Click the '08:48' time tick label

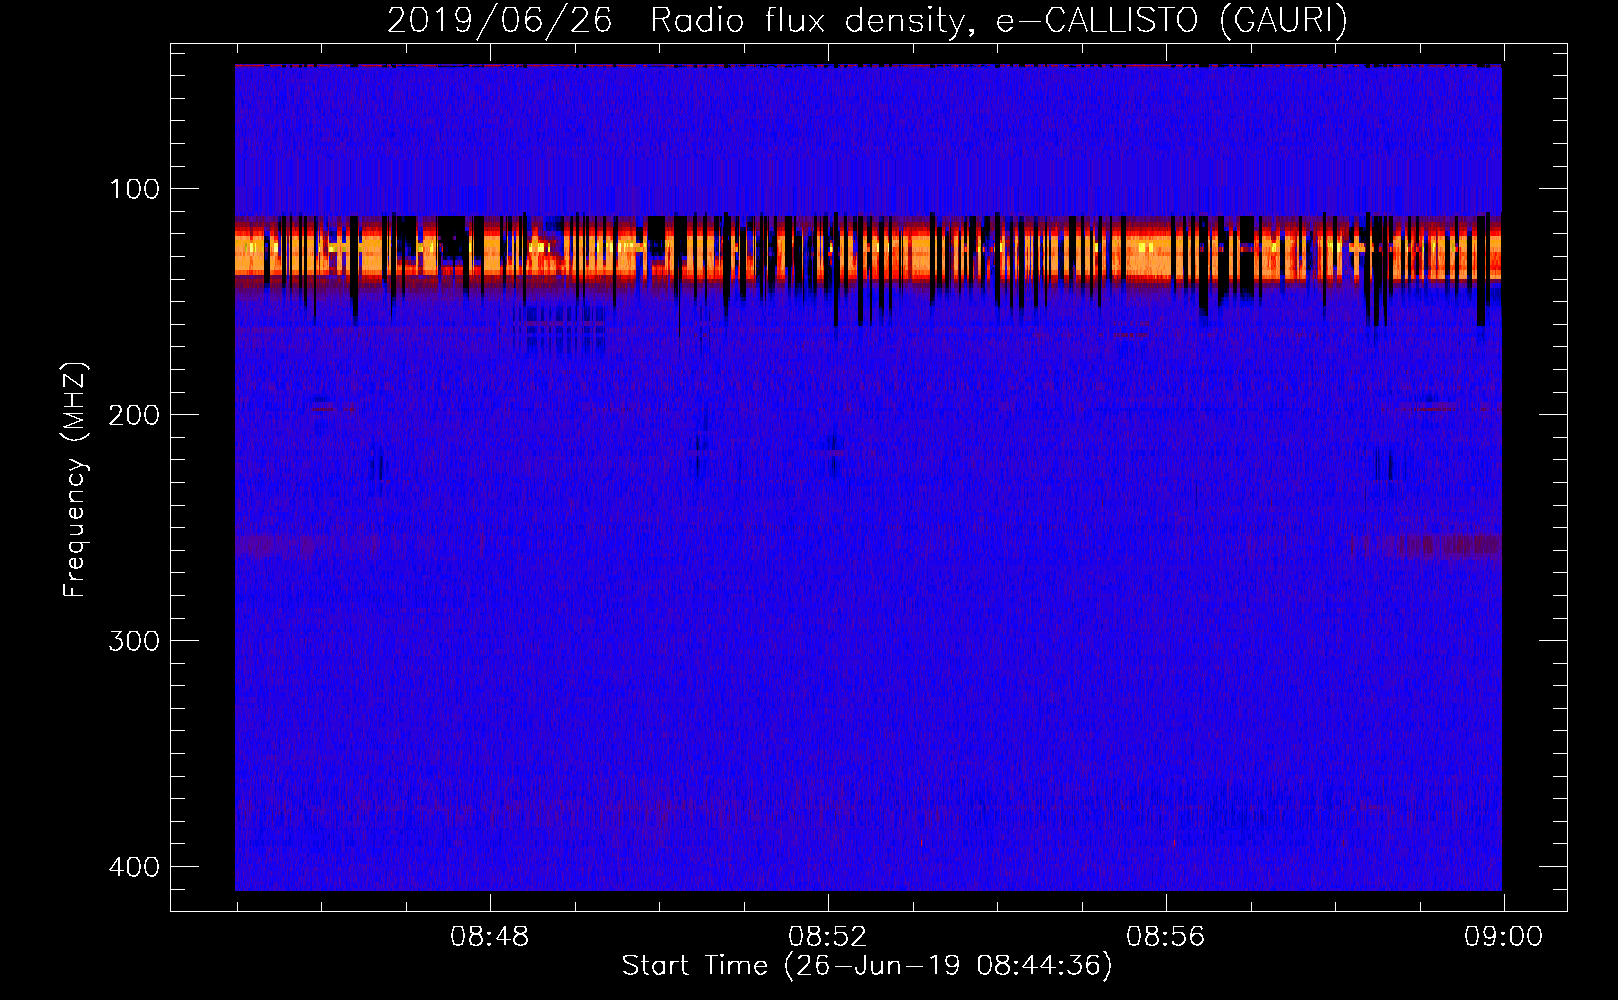pyautogui.click(x=489, y=937)
